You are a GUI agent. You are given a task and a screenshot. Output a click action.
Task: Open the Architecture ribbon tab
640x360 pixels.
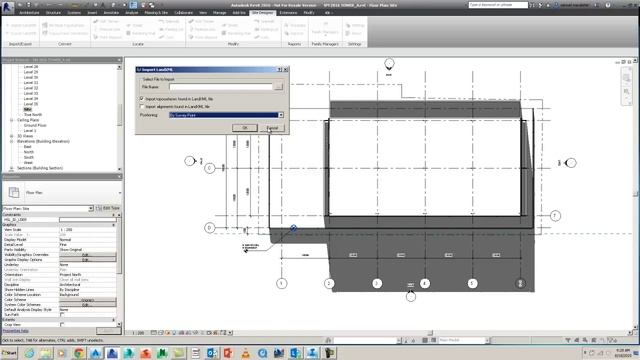(29, 13)
